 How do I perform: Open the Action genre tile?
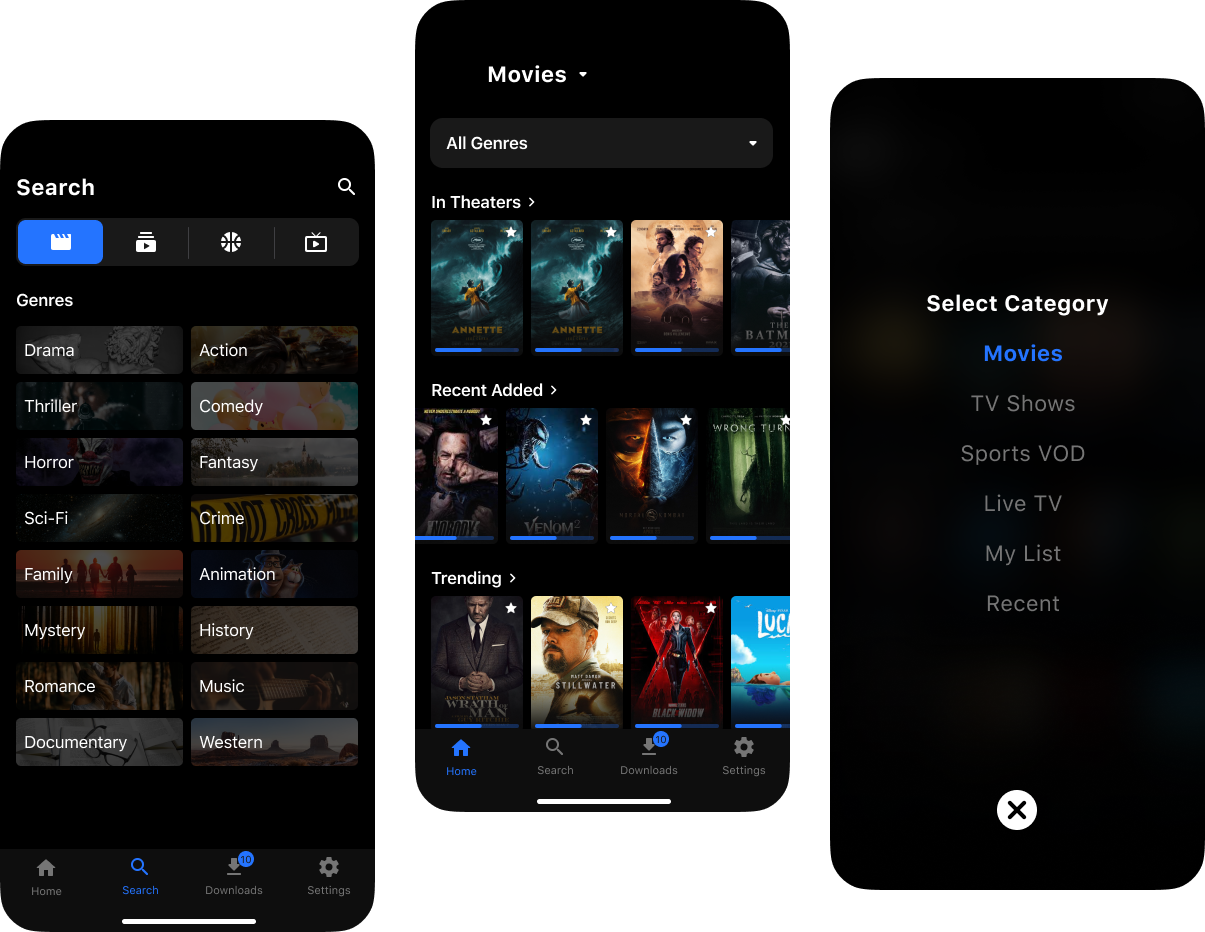click(274, 350)
